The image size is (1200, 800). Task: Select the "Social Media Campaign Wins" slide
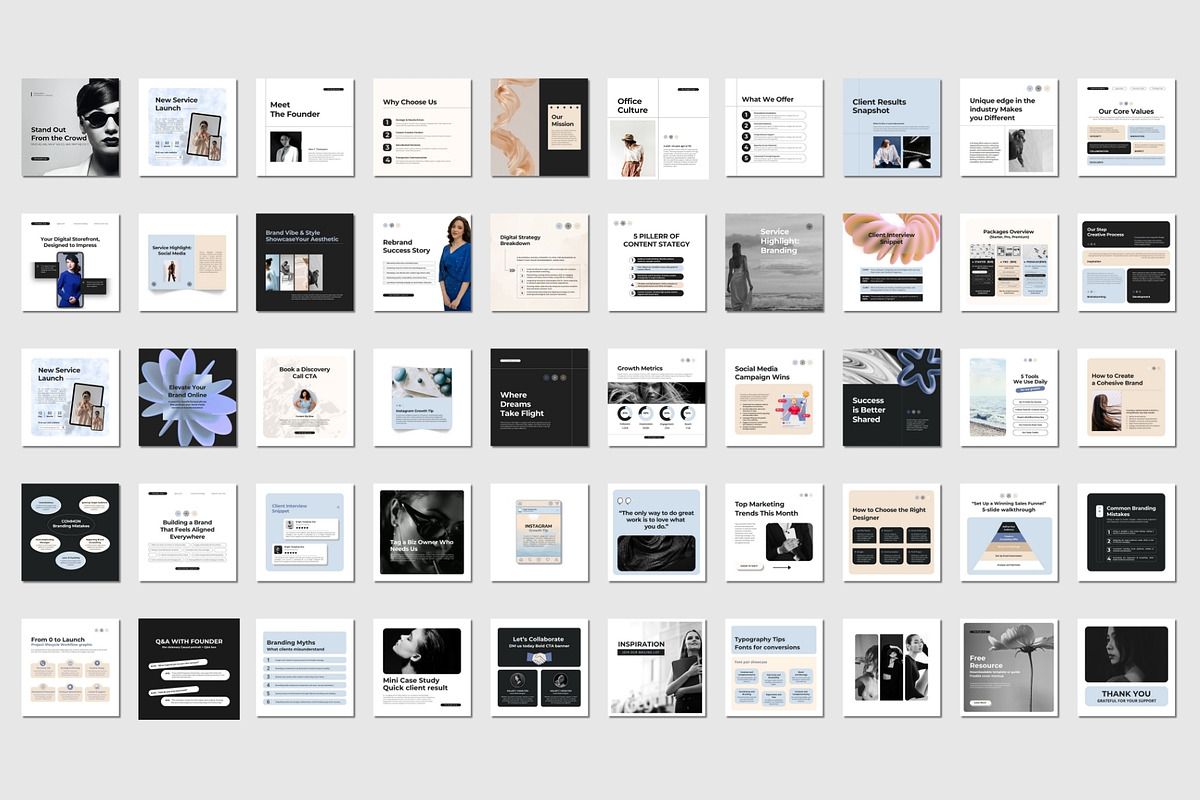coord(774,397)
